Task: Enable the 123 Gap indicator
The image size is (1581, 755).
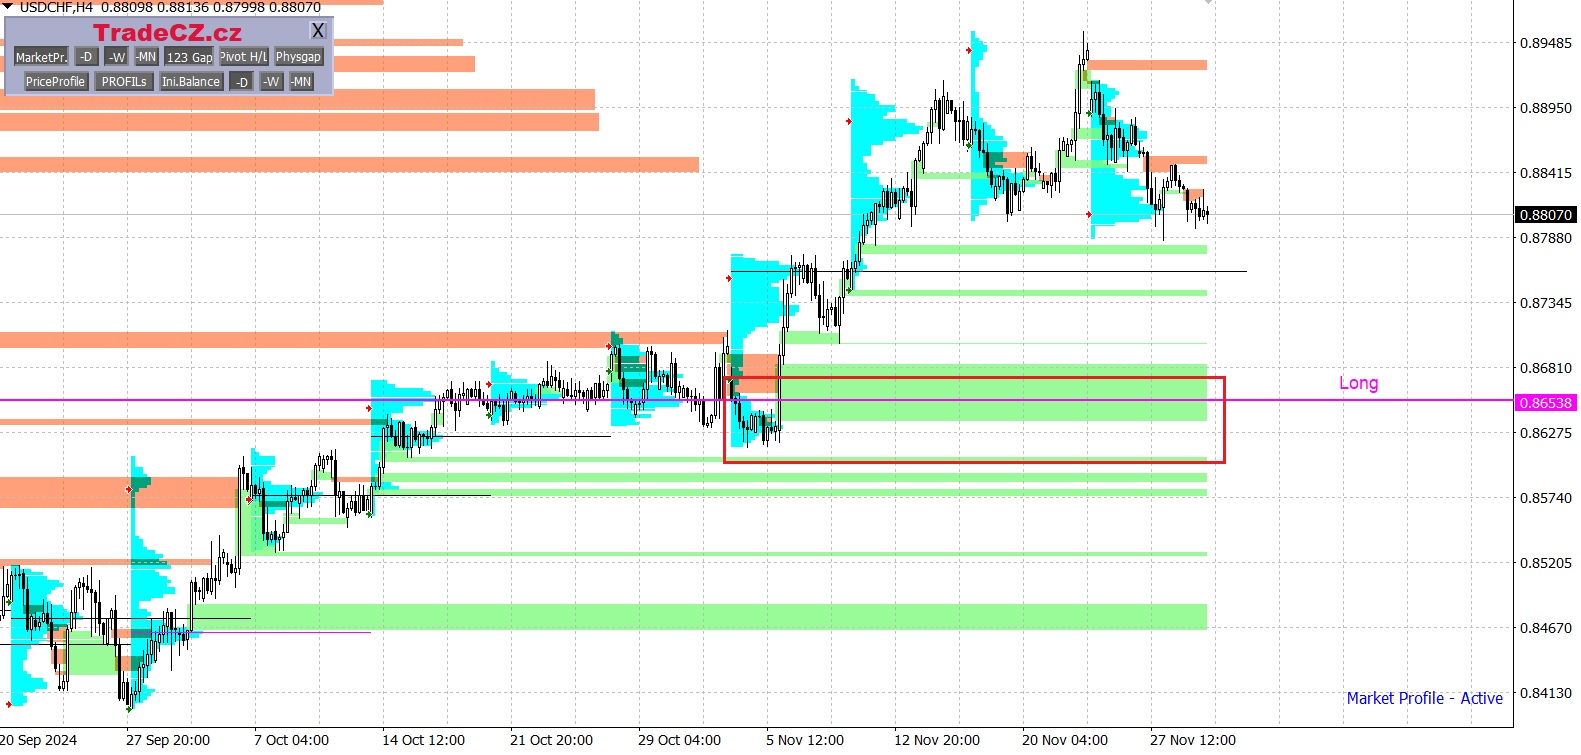Action: click(x=189, y=57)
